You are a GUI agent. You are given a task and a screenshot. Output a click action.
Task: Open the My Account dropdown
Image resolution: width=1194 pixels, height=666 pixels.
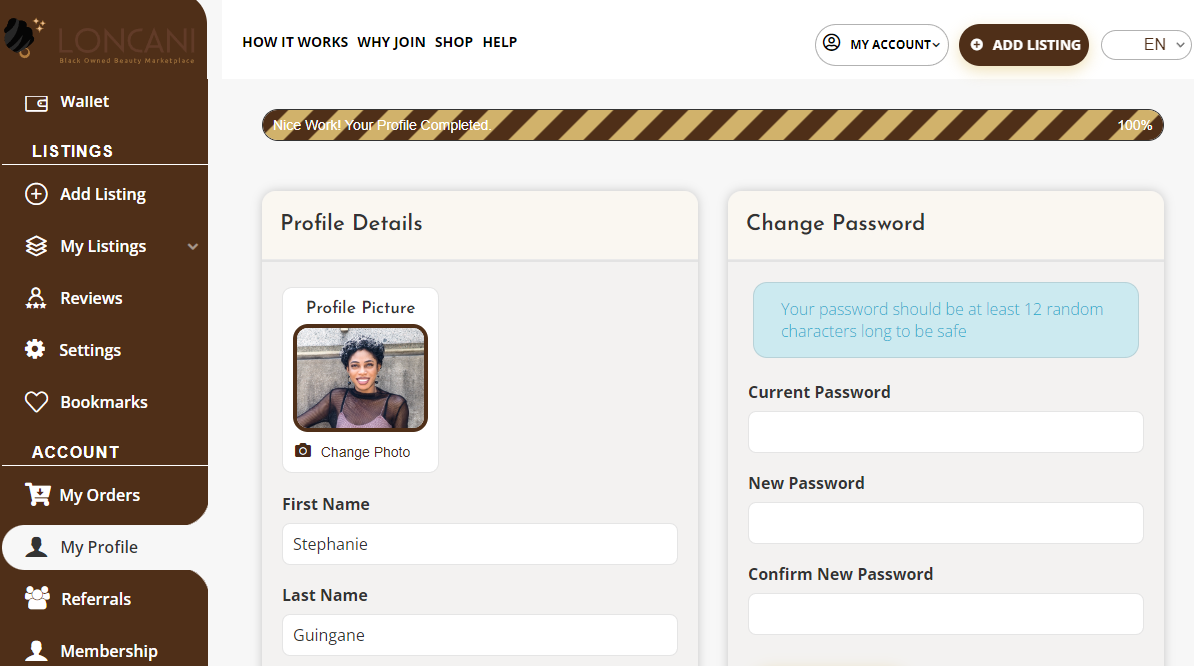coord(881,45)
